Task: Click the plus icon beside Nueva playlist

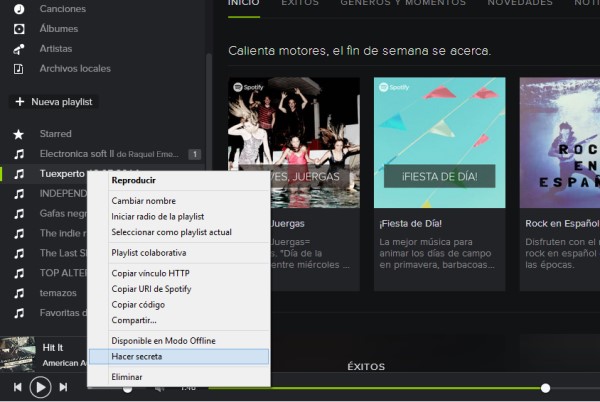Action: point(20,102)
